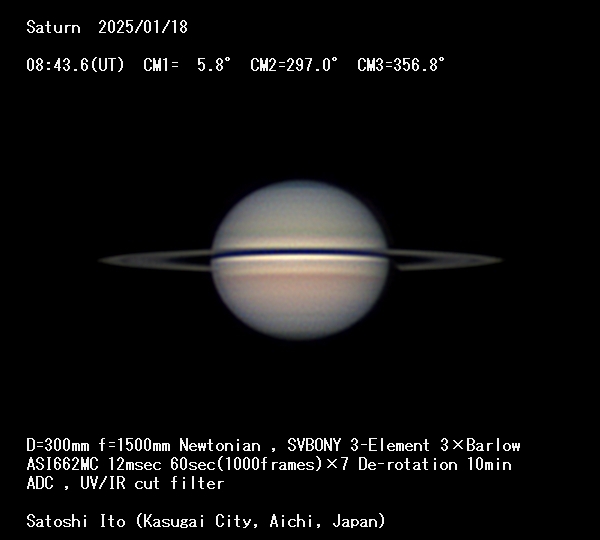Click the time '08:43.6(UT)'
600x540 pixels.
[x=75, y=65]
